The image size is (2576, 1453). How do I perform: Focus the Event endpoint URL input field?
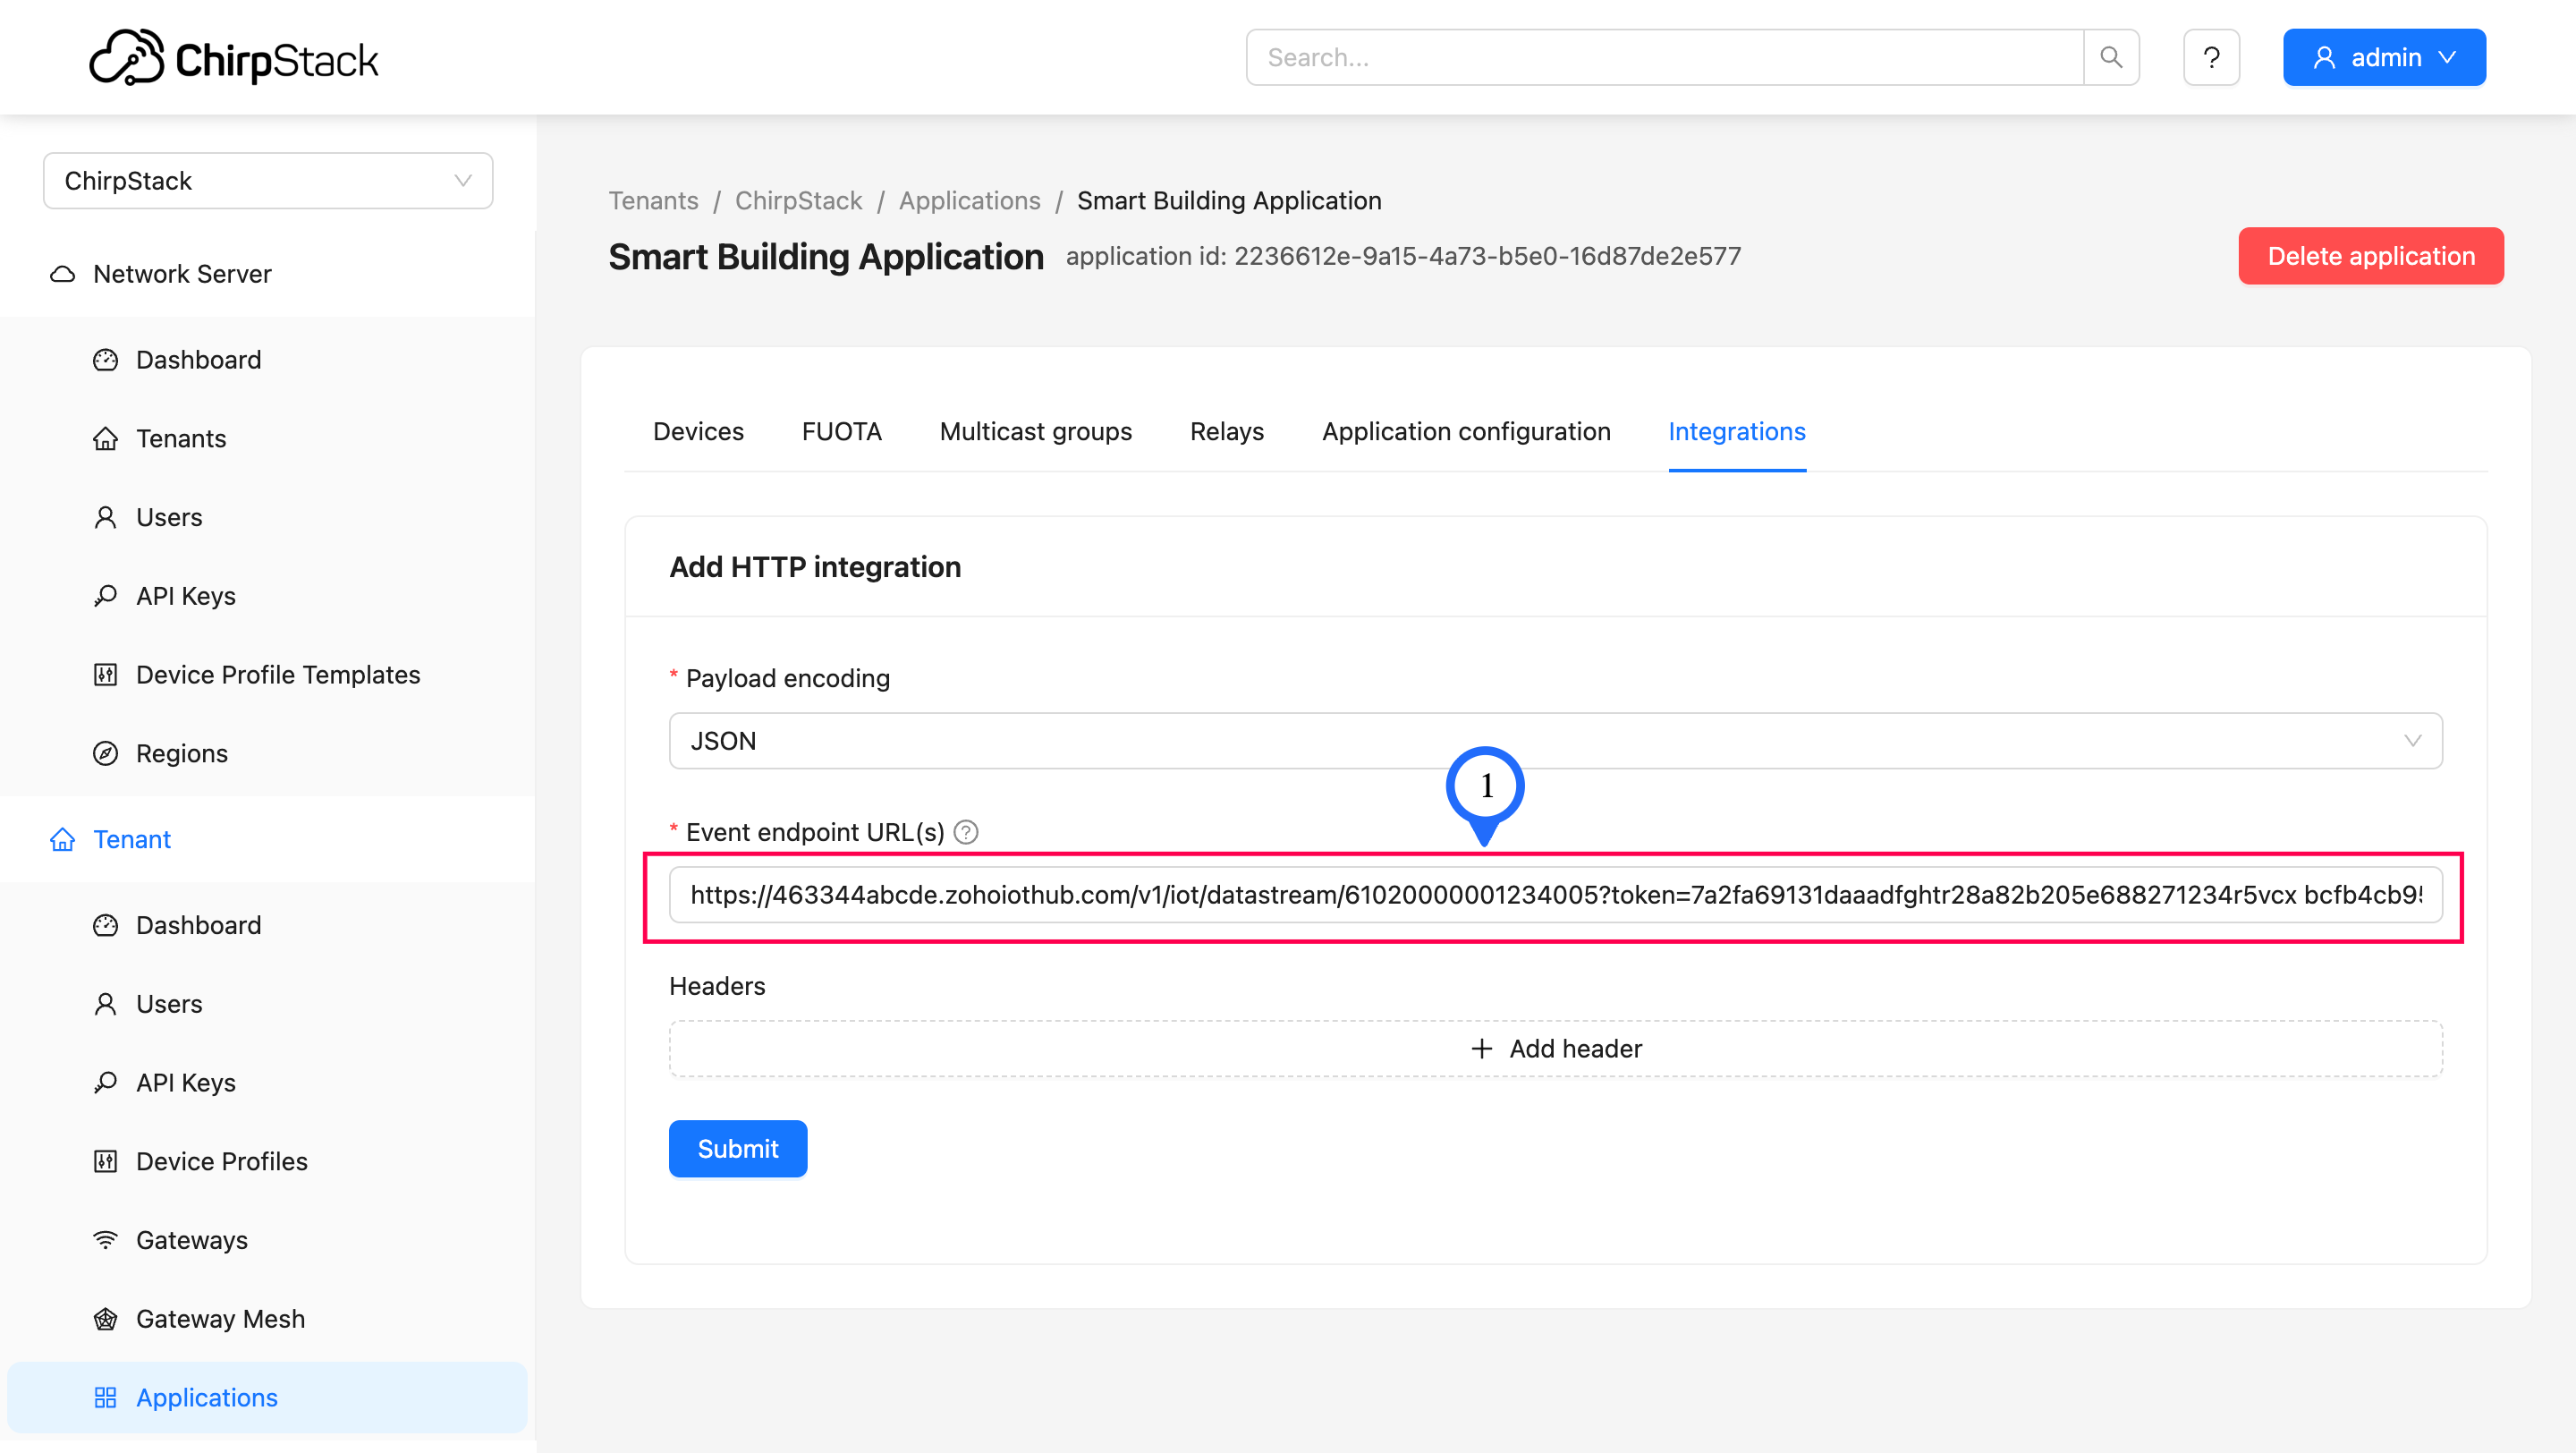click(1555, 894)
